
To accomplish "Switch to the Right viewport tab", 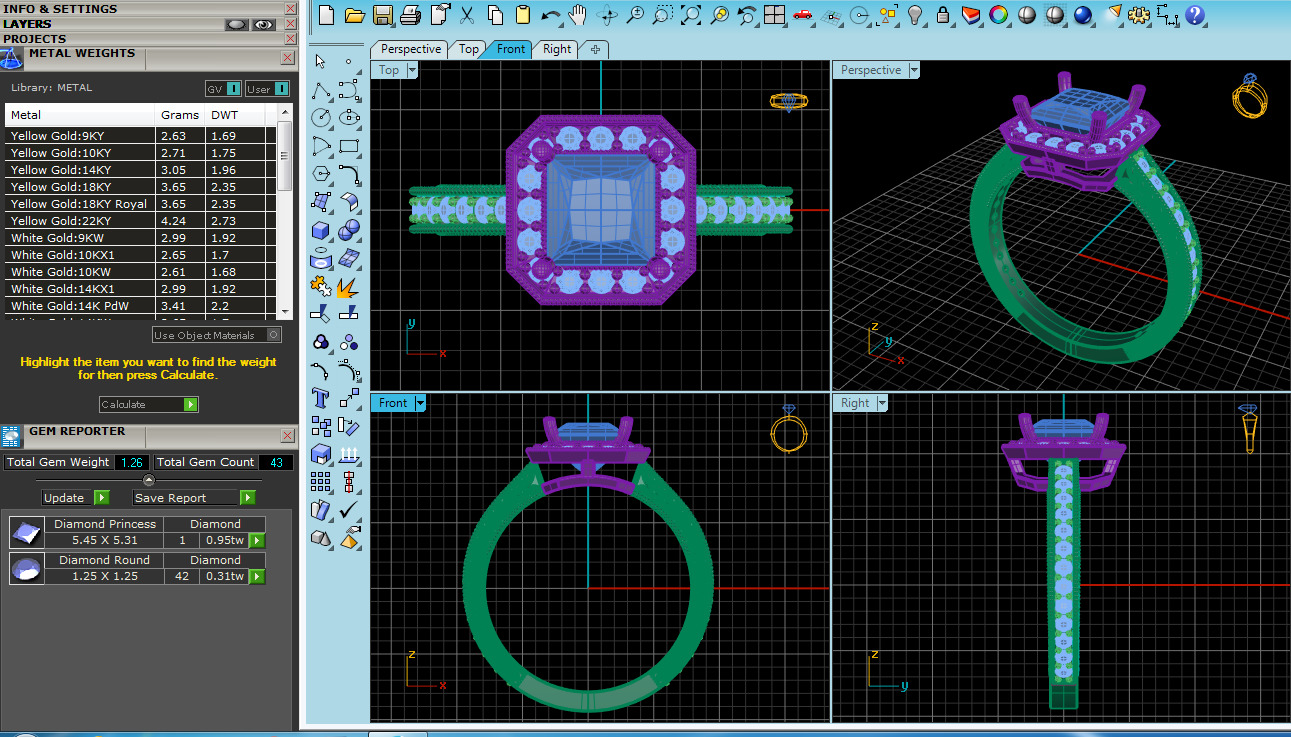I will point(557,49).
